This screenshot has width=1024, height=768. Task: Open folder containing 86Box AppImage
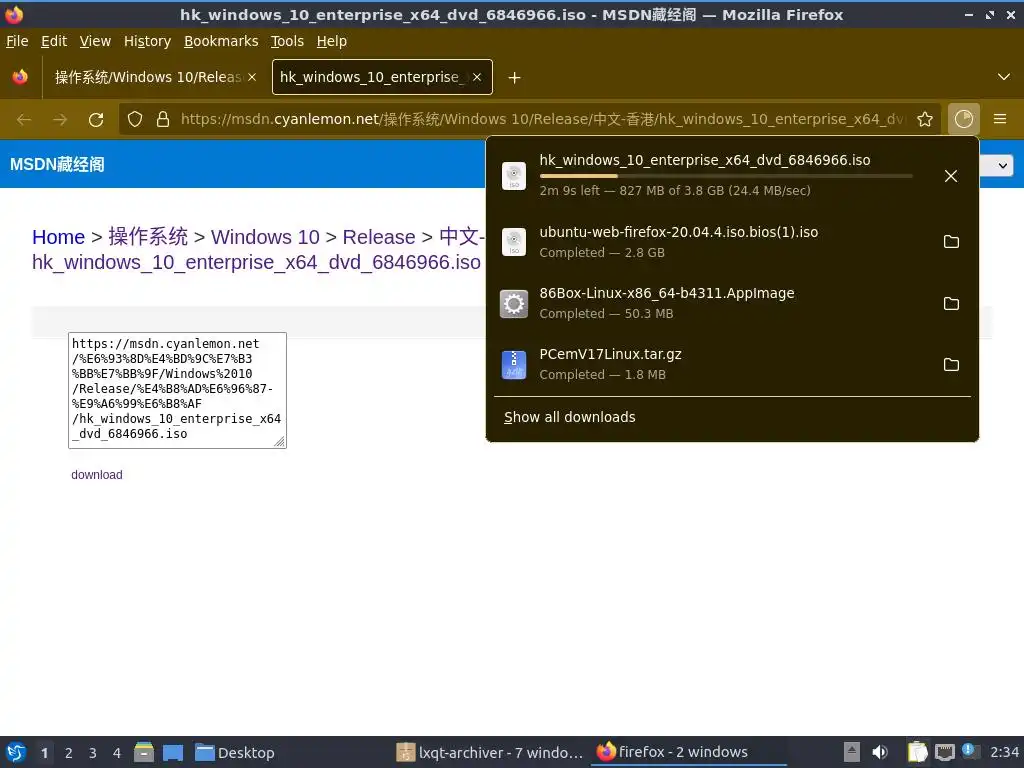click(951, 303)
